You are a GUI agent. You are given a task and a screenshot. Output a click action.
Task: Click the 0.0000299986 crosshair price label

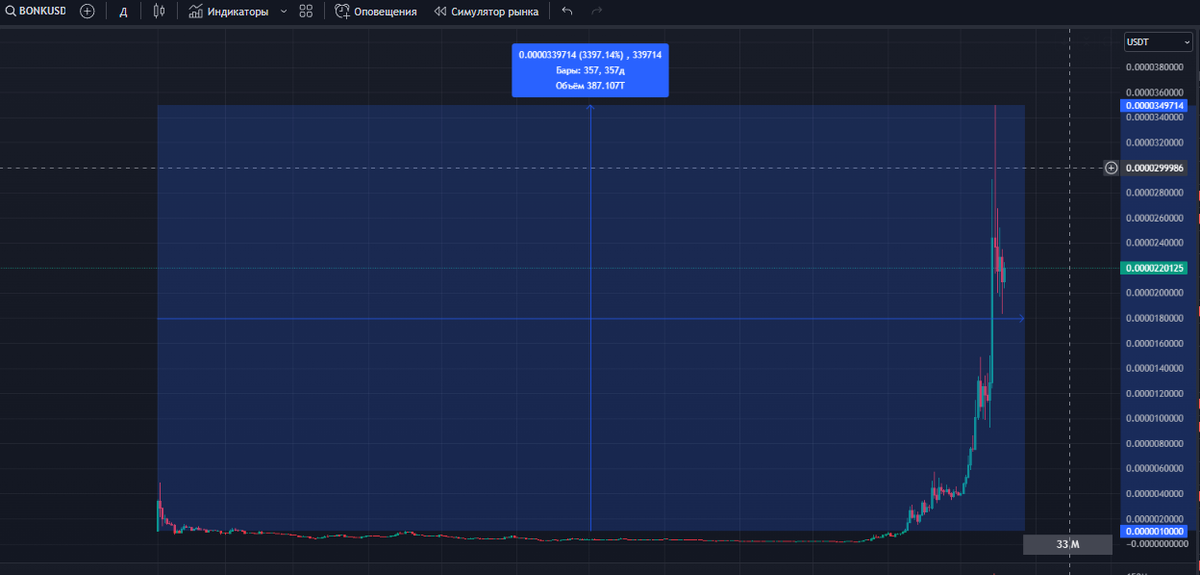coord(1154,168)
